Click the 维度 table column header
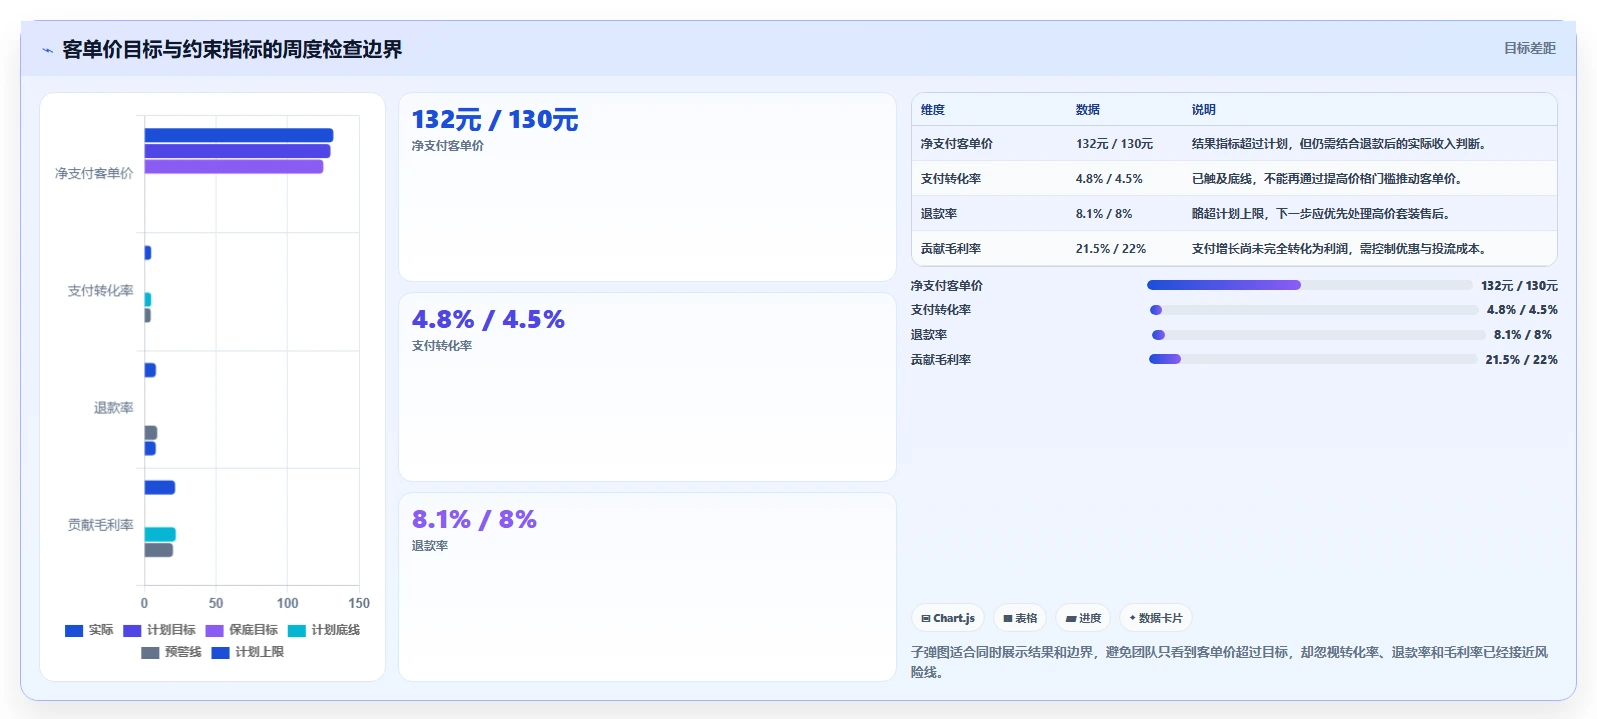Image resolution: width=1597 pixels, height=719 pixels. tap(933, 110)
